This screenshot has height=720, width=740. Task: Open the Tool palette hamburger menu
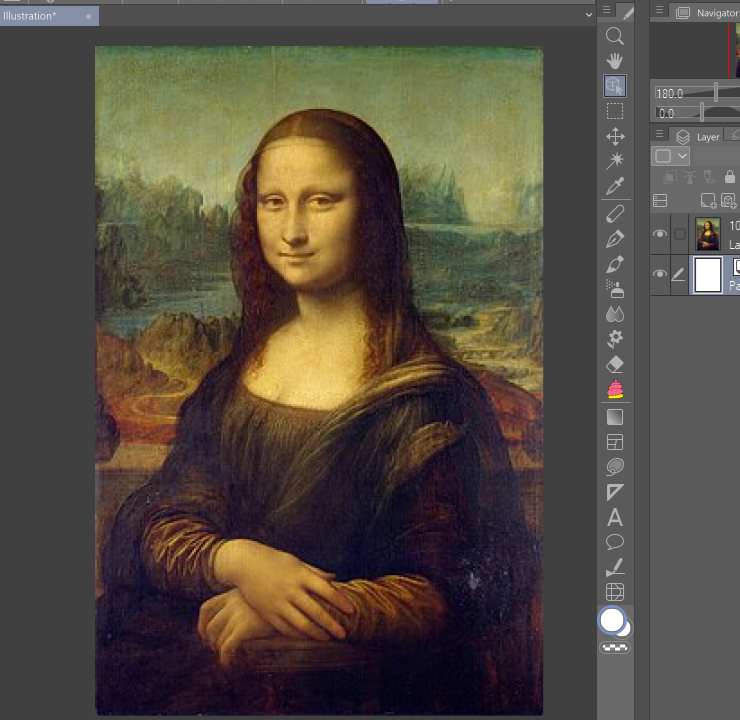point(607,9)
